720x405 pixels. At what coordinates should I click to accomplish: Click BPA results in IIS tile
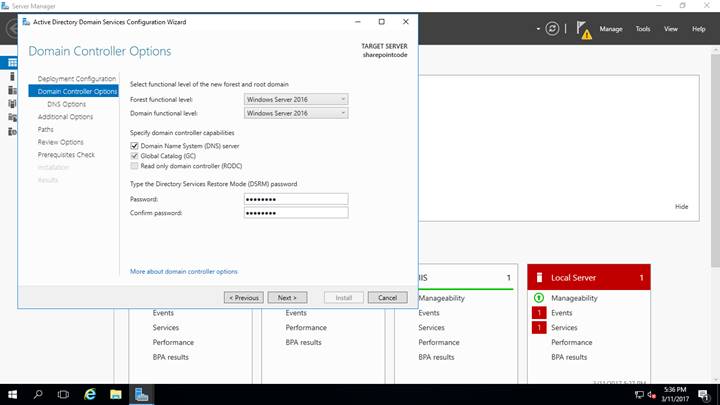(x=436, y=357)
